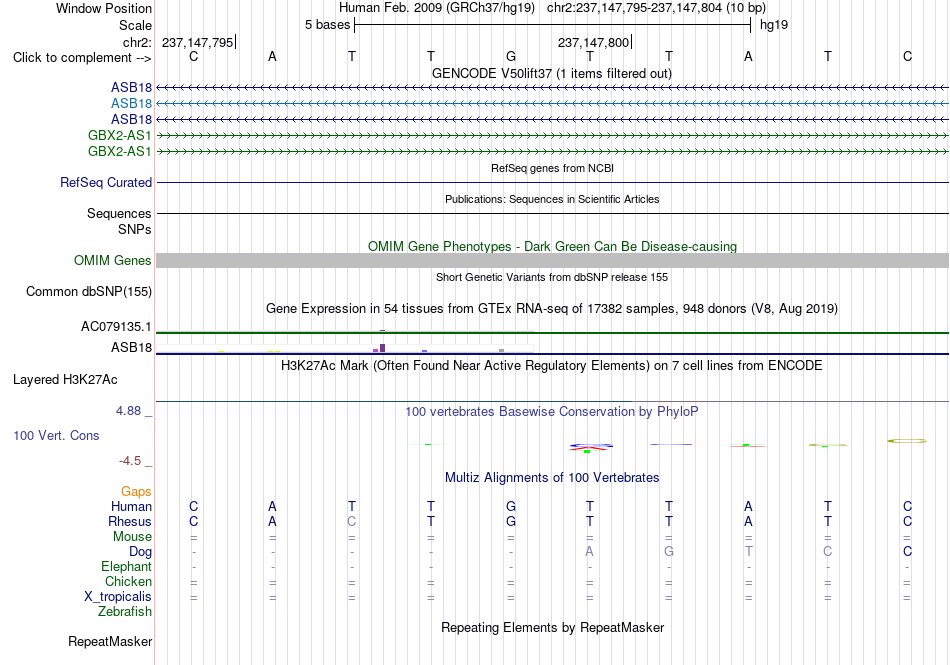Click the Rhesus species label
950x665 pixels.
(130, 521)
